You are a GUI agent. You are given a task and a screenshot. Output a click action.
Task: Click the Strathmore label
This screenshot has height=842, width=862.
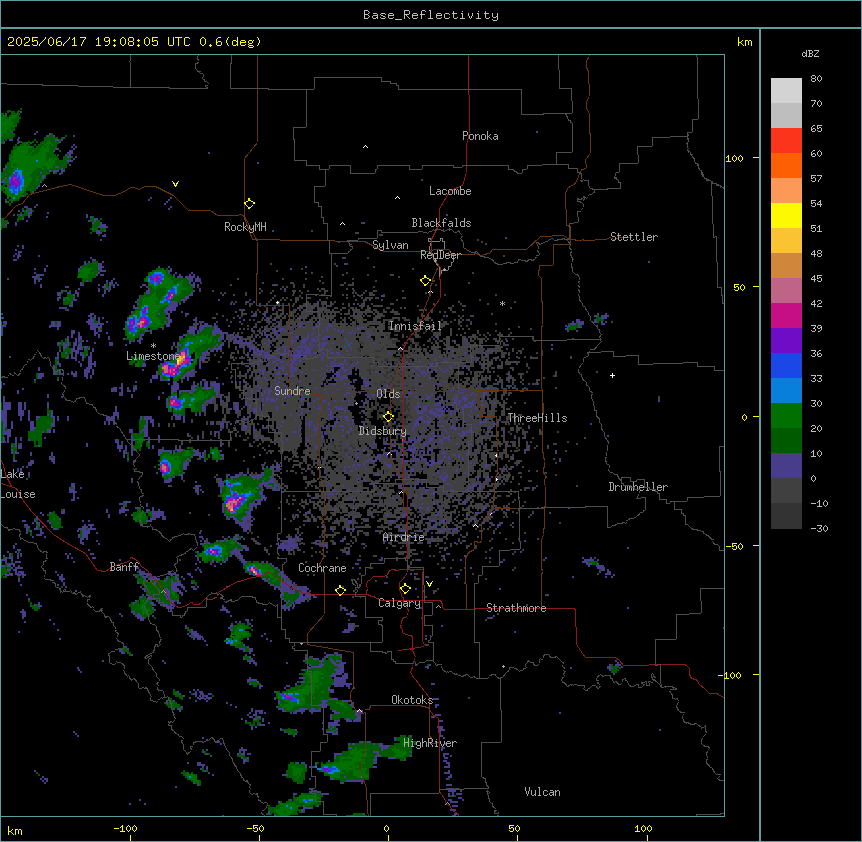point(516,608)
